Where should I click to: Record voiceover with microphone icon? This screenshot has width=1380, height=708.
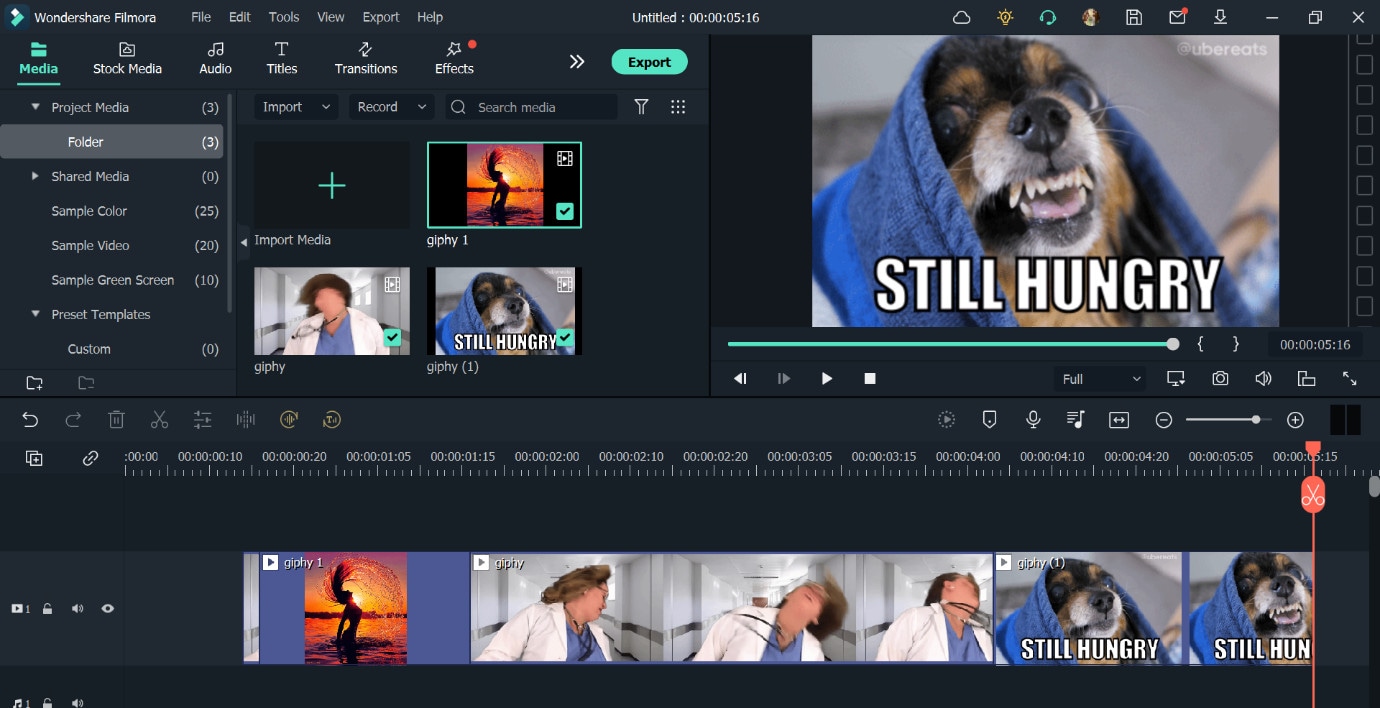coord(1033,420)
